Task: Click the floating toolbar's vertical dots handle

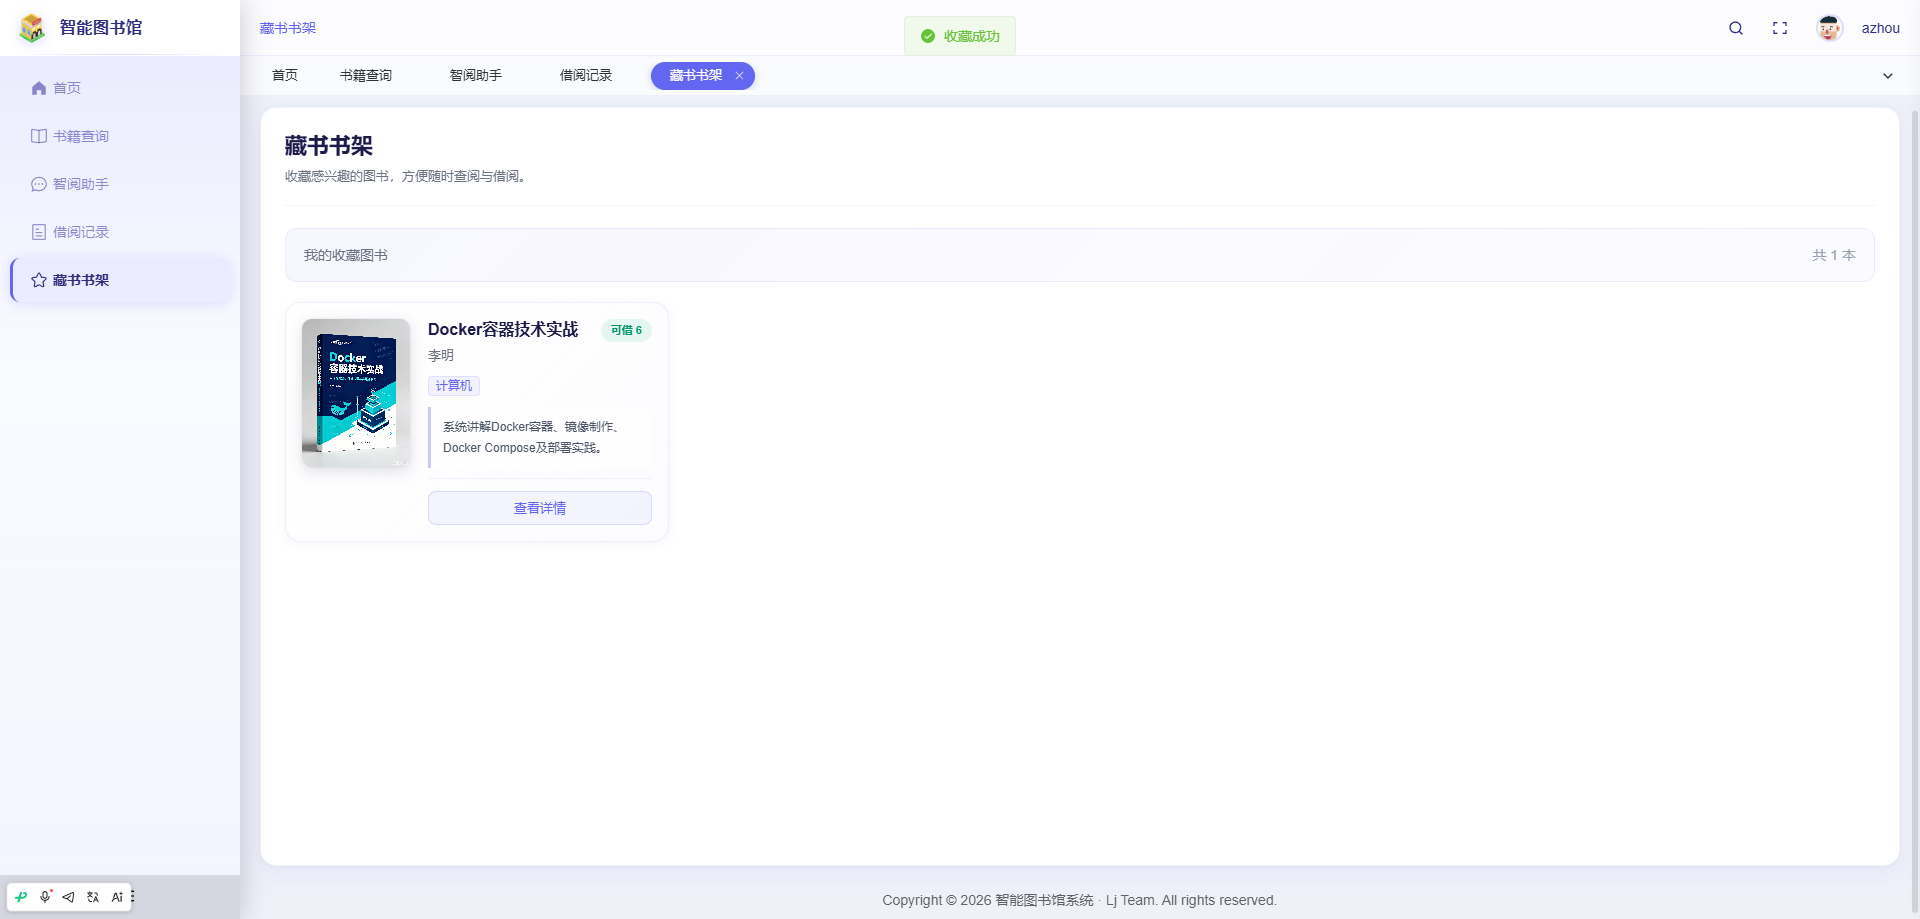Action: [x=132, y=897]
